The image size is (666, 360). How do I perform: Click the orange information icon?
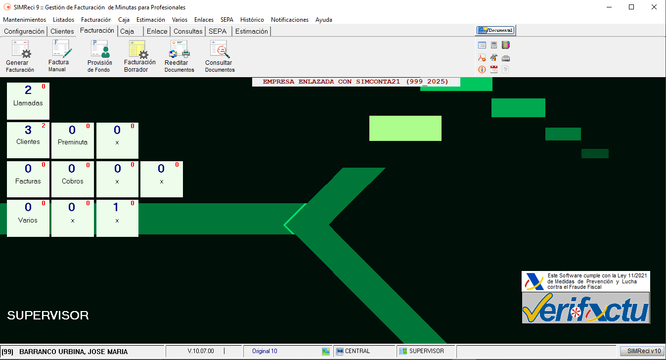(x=482, y=70)
